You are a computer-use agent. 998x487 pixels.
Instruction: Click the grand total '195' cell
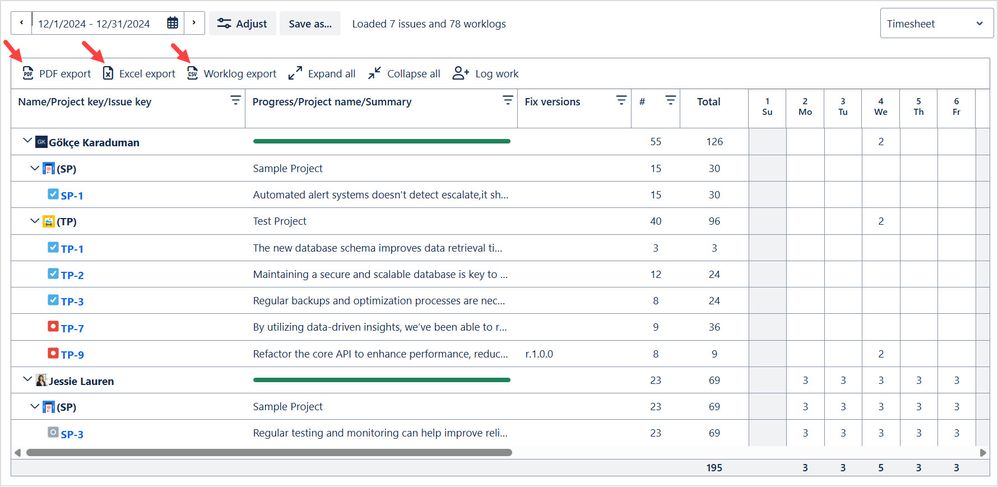714,468
